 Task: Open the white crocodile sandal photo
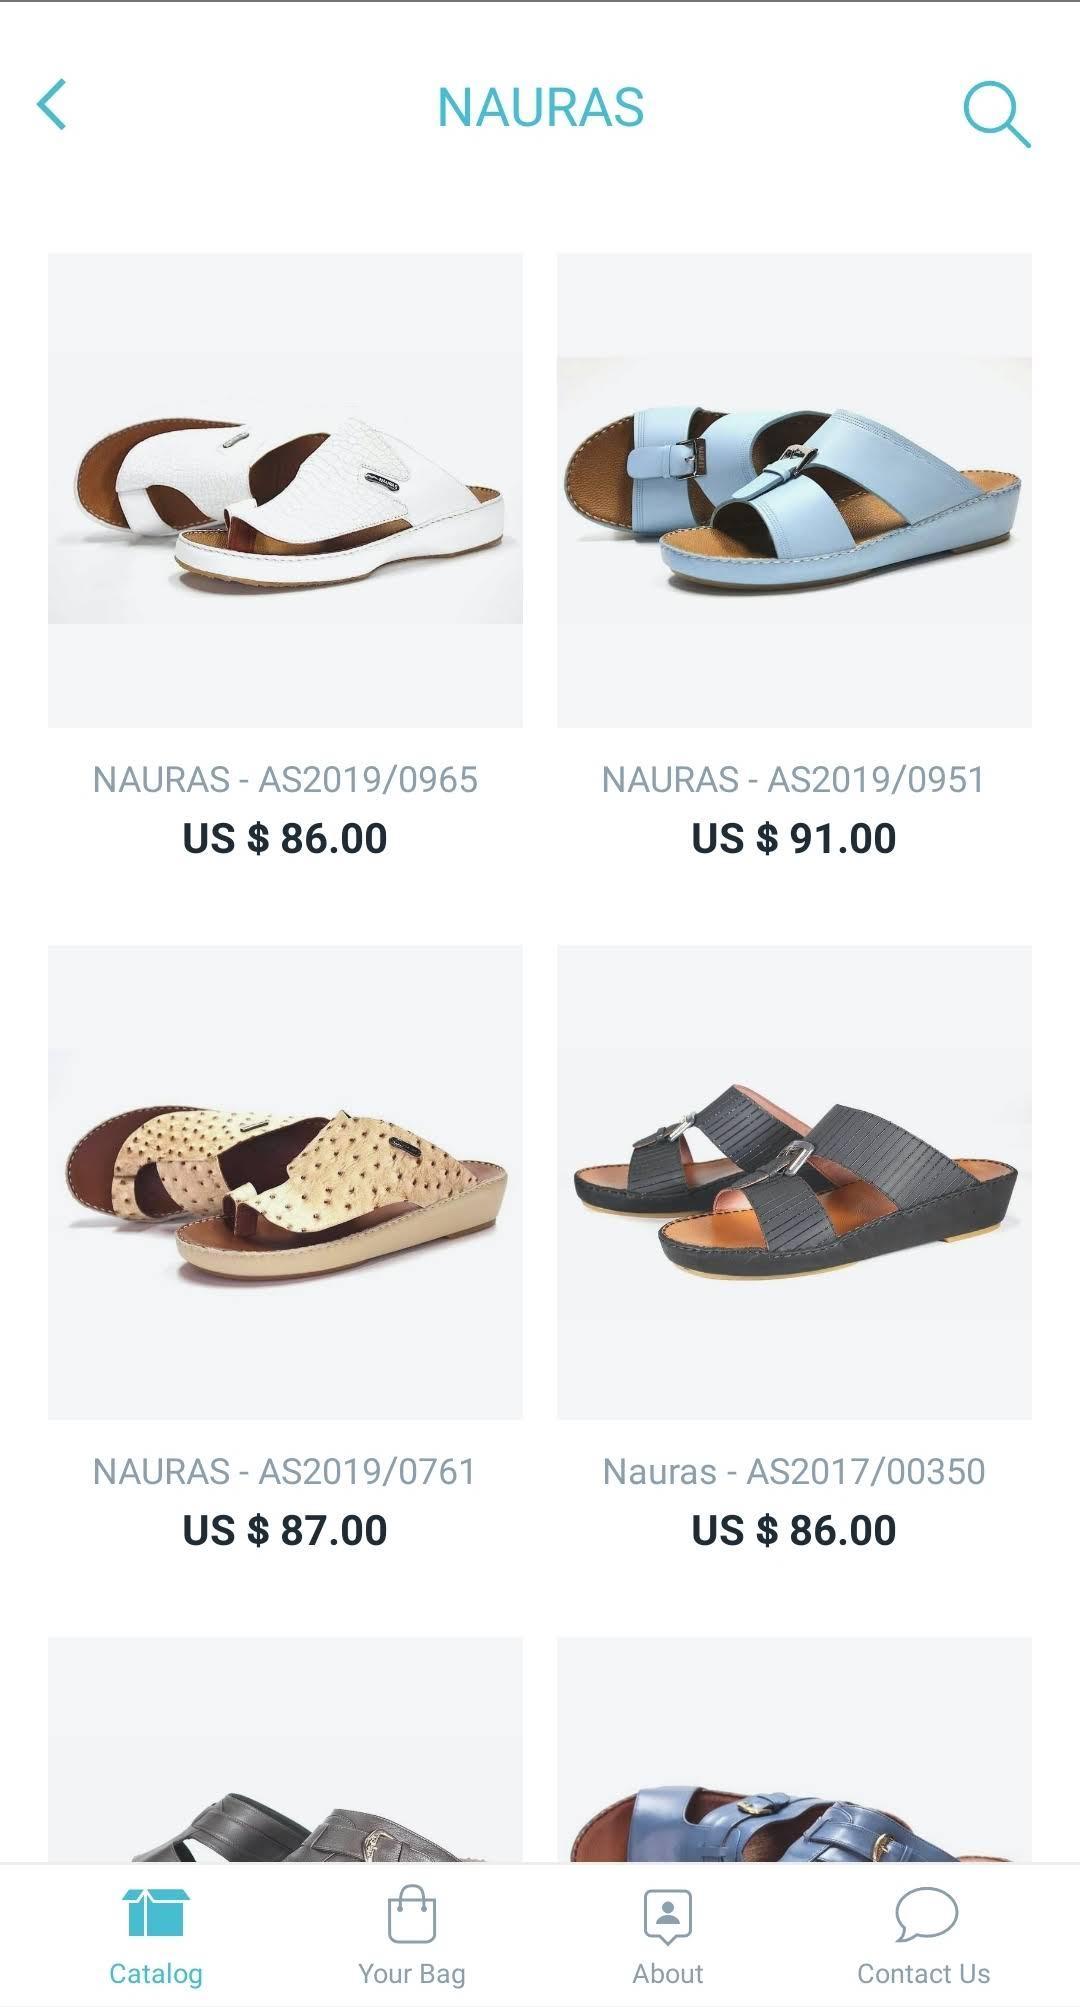click(x=285, y=490)
